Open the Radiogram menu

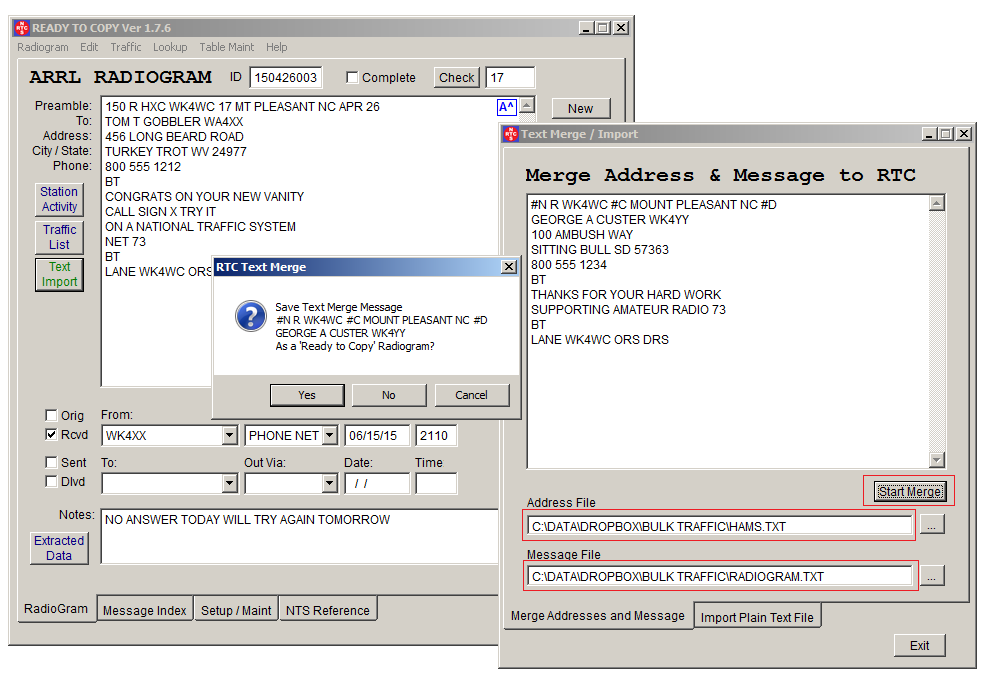[43, 47]
